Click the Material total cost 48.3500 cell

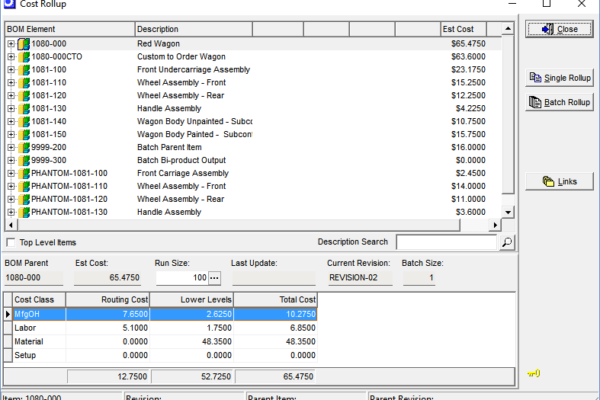(276, 341)
